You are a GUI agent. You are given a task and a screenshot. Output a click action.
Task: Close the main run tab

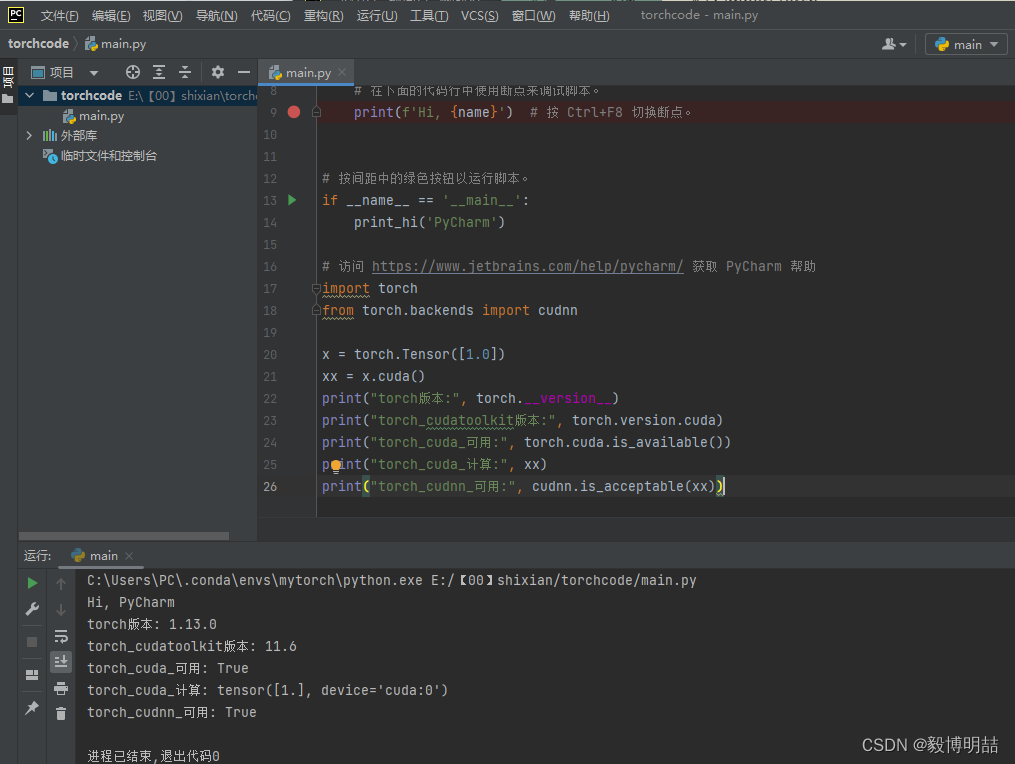[x=129, y=556]
